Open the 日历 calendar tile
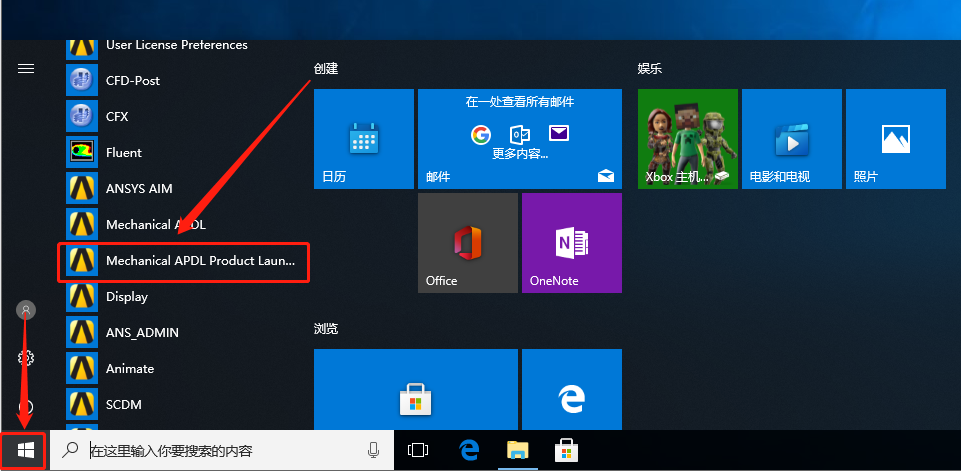The width and height of the screenshot is (961, 471). click(x=364, y=139)
